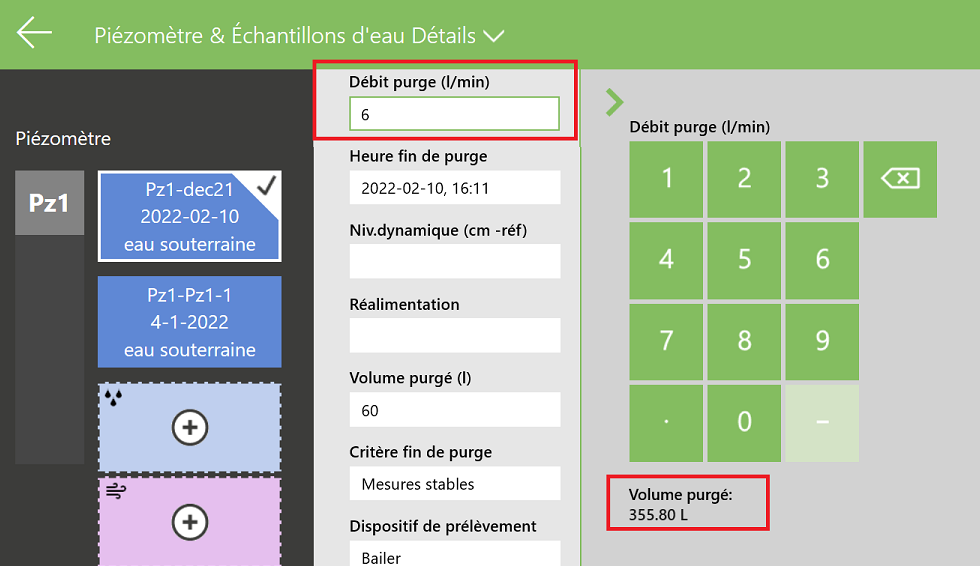Screen dimensions: 980x566
Task: Open sample Pz1-Pz1-1 card
Action: pos(189,322)
